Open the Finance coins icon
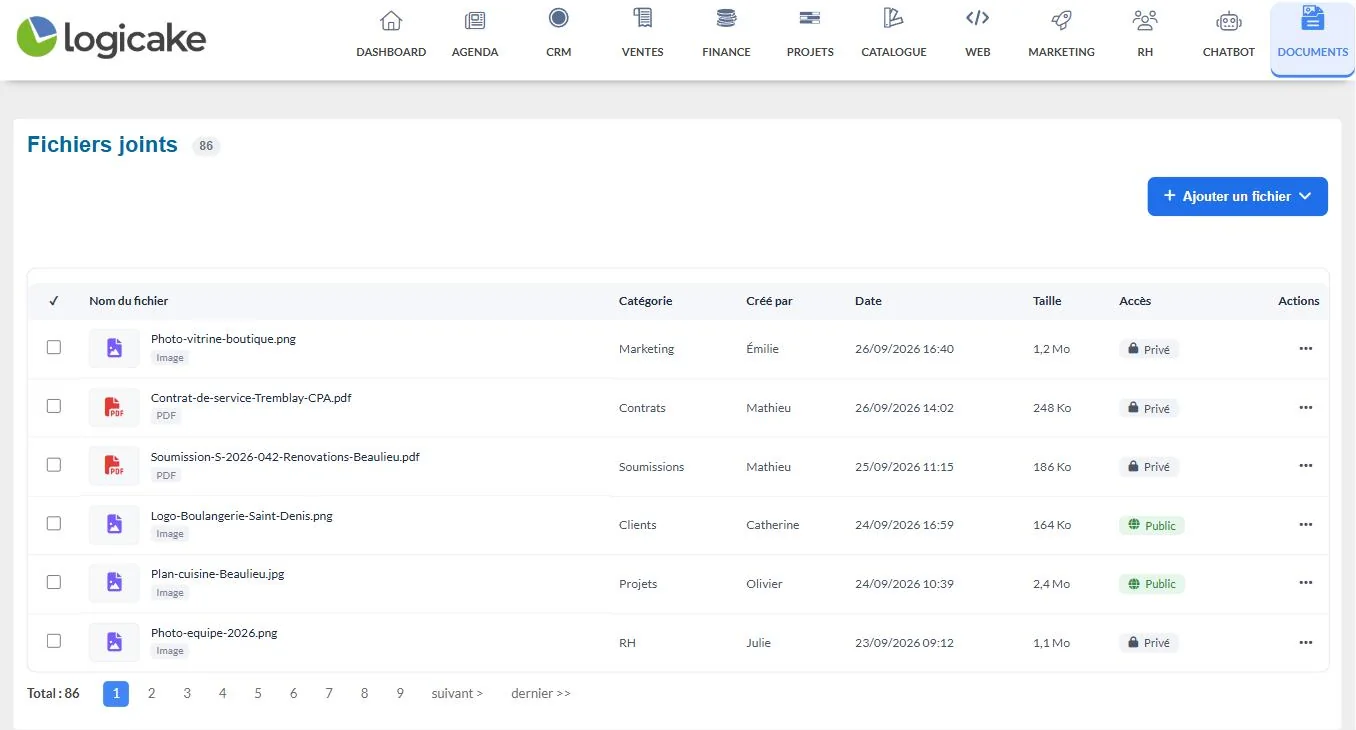Viewport: 1356px width, 730px height. pyautogui.click(x=726, y=18)
